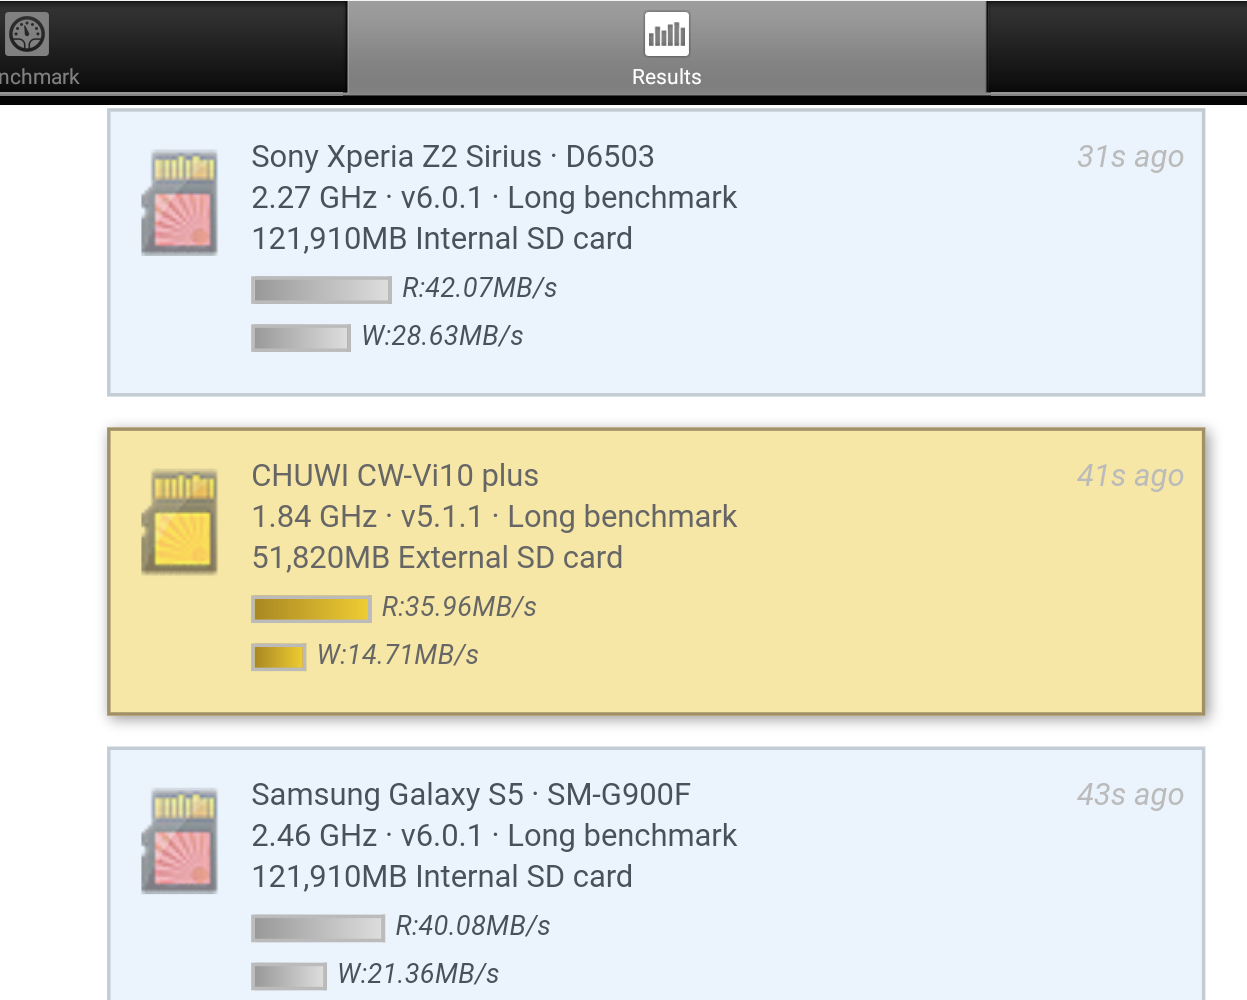The width and height of the screenshot is (1247, 1000).
Task: Open Sony Xperia Z2 Sirius D6503 result
Action: [656, 252]
